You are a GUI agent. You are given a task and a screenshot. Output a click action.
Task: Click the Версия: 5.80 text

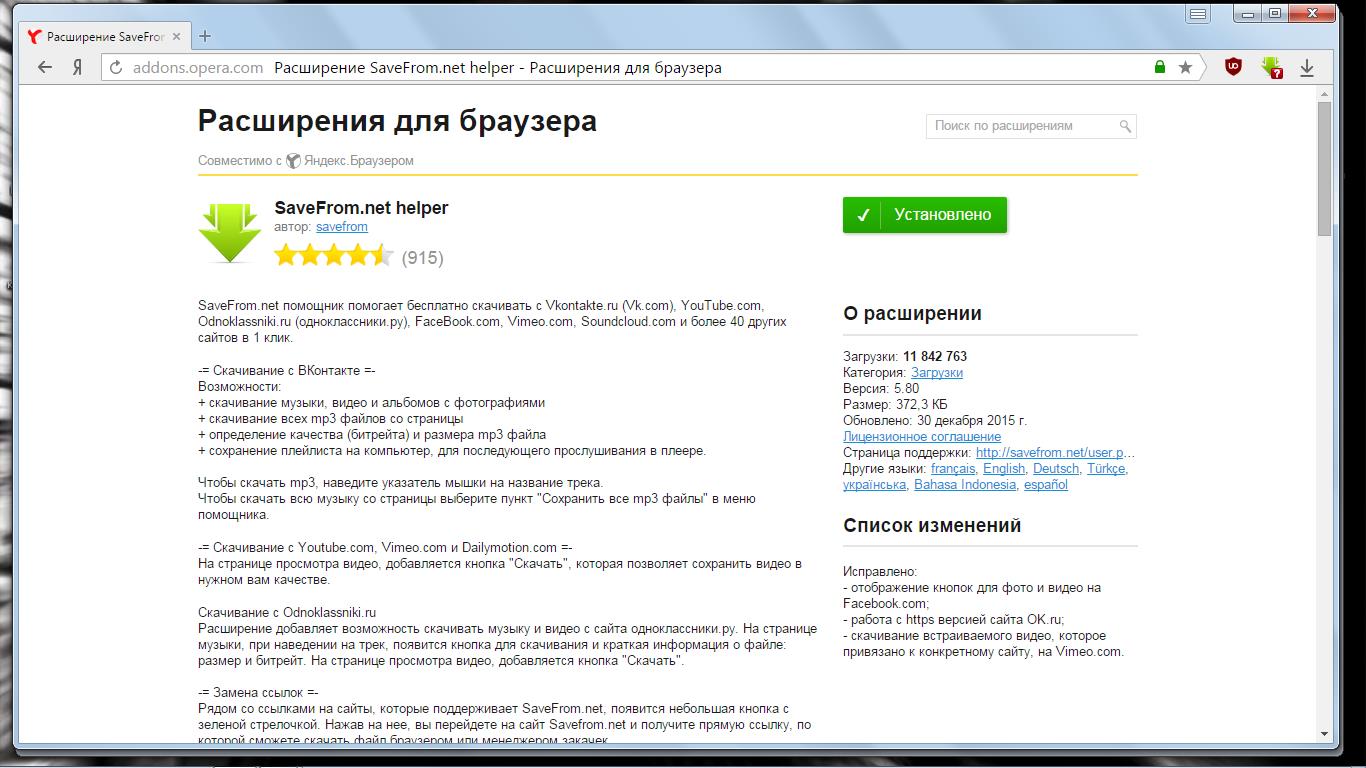pos(881,388)
